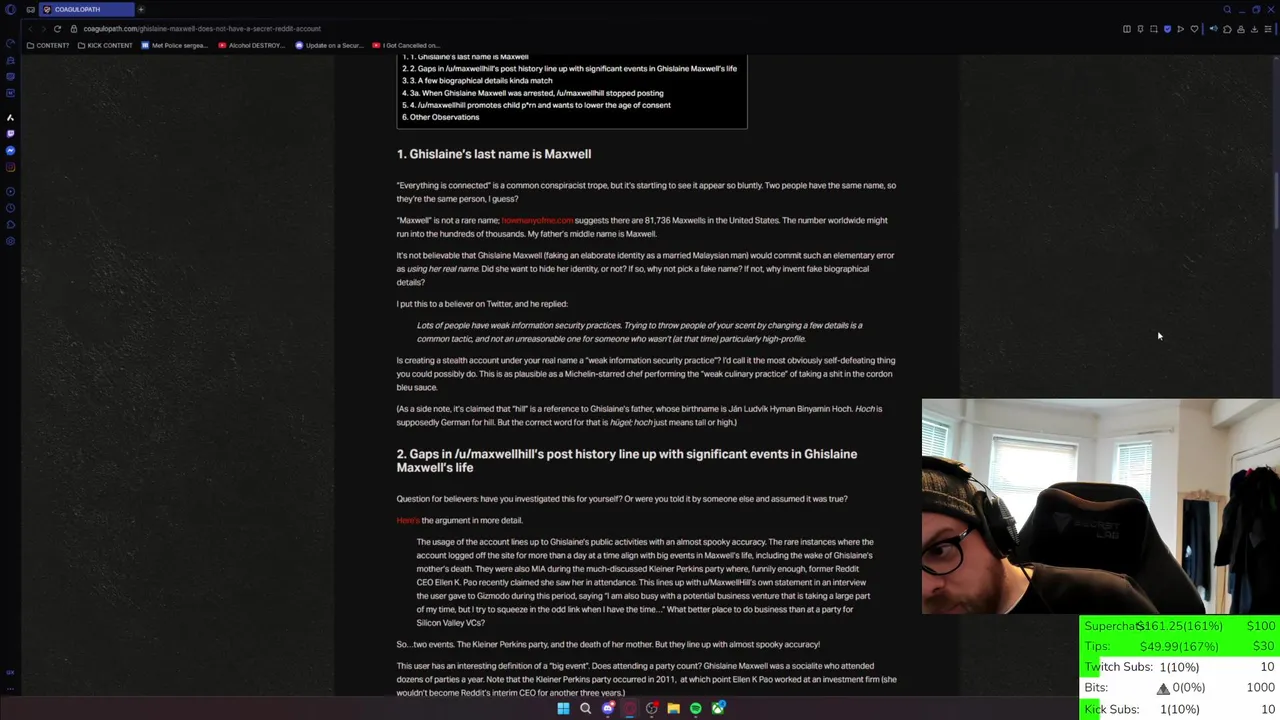Click the heading about gaps in /u/maxwellhill's post history

point(626,460)
